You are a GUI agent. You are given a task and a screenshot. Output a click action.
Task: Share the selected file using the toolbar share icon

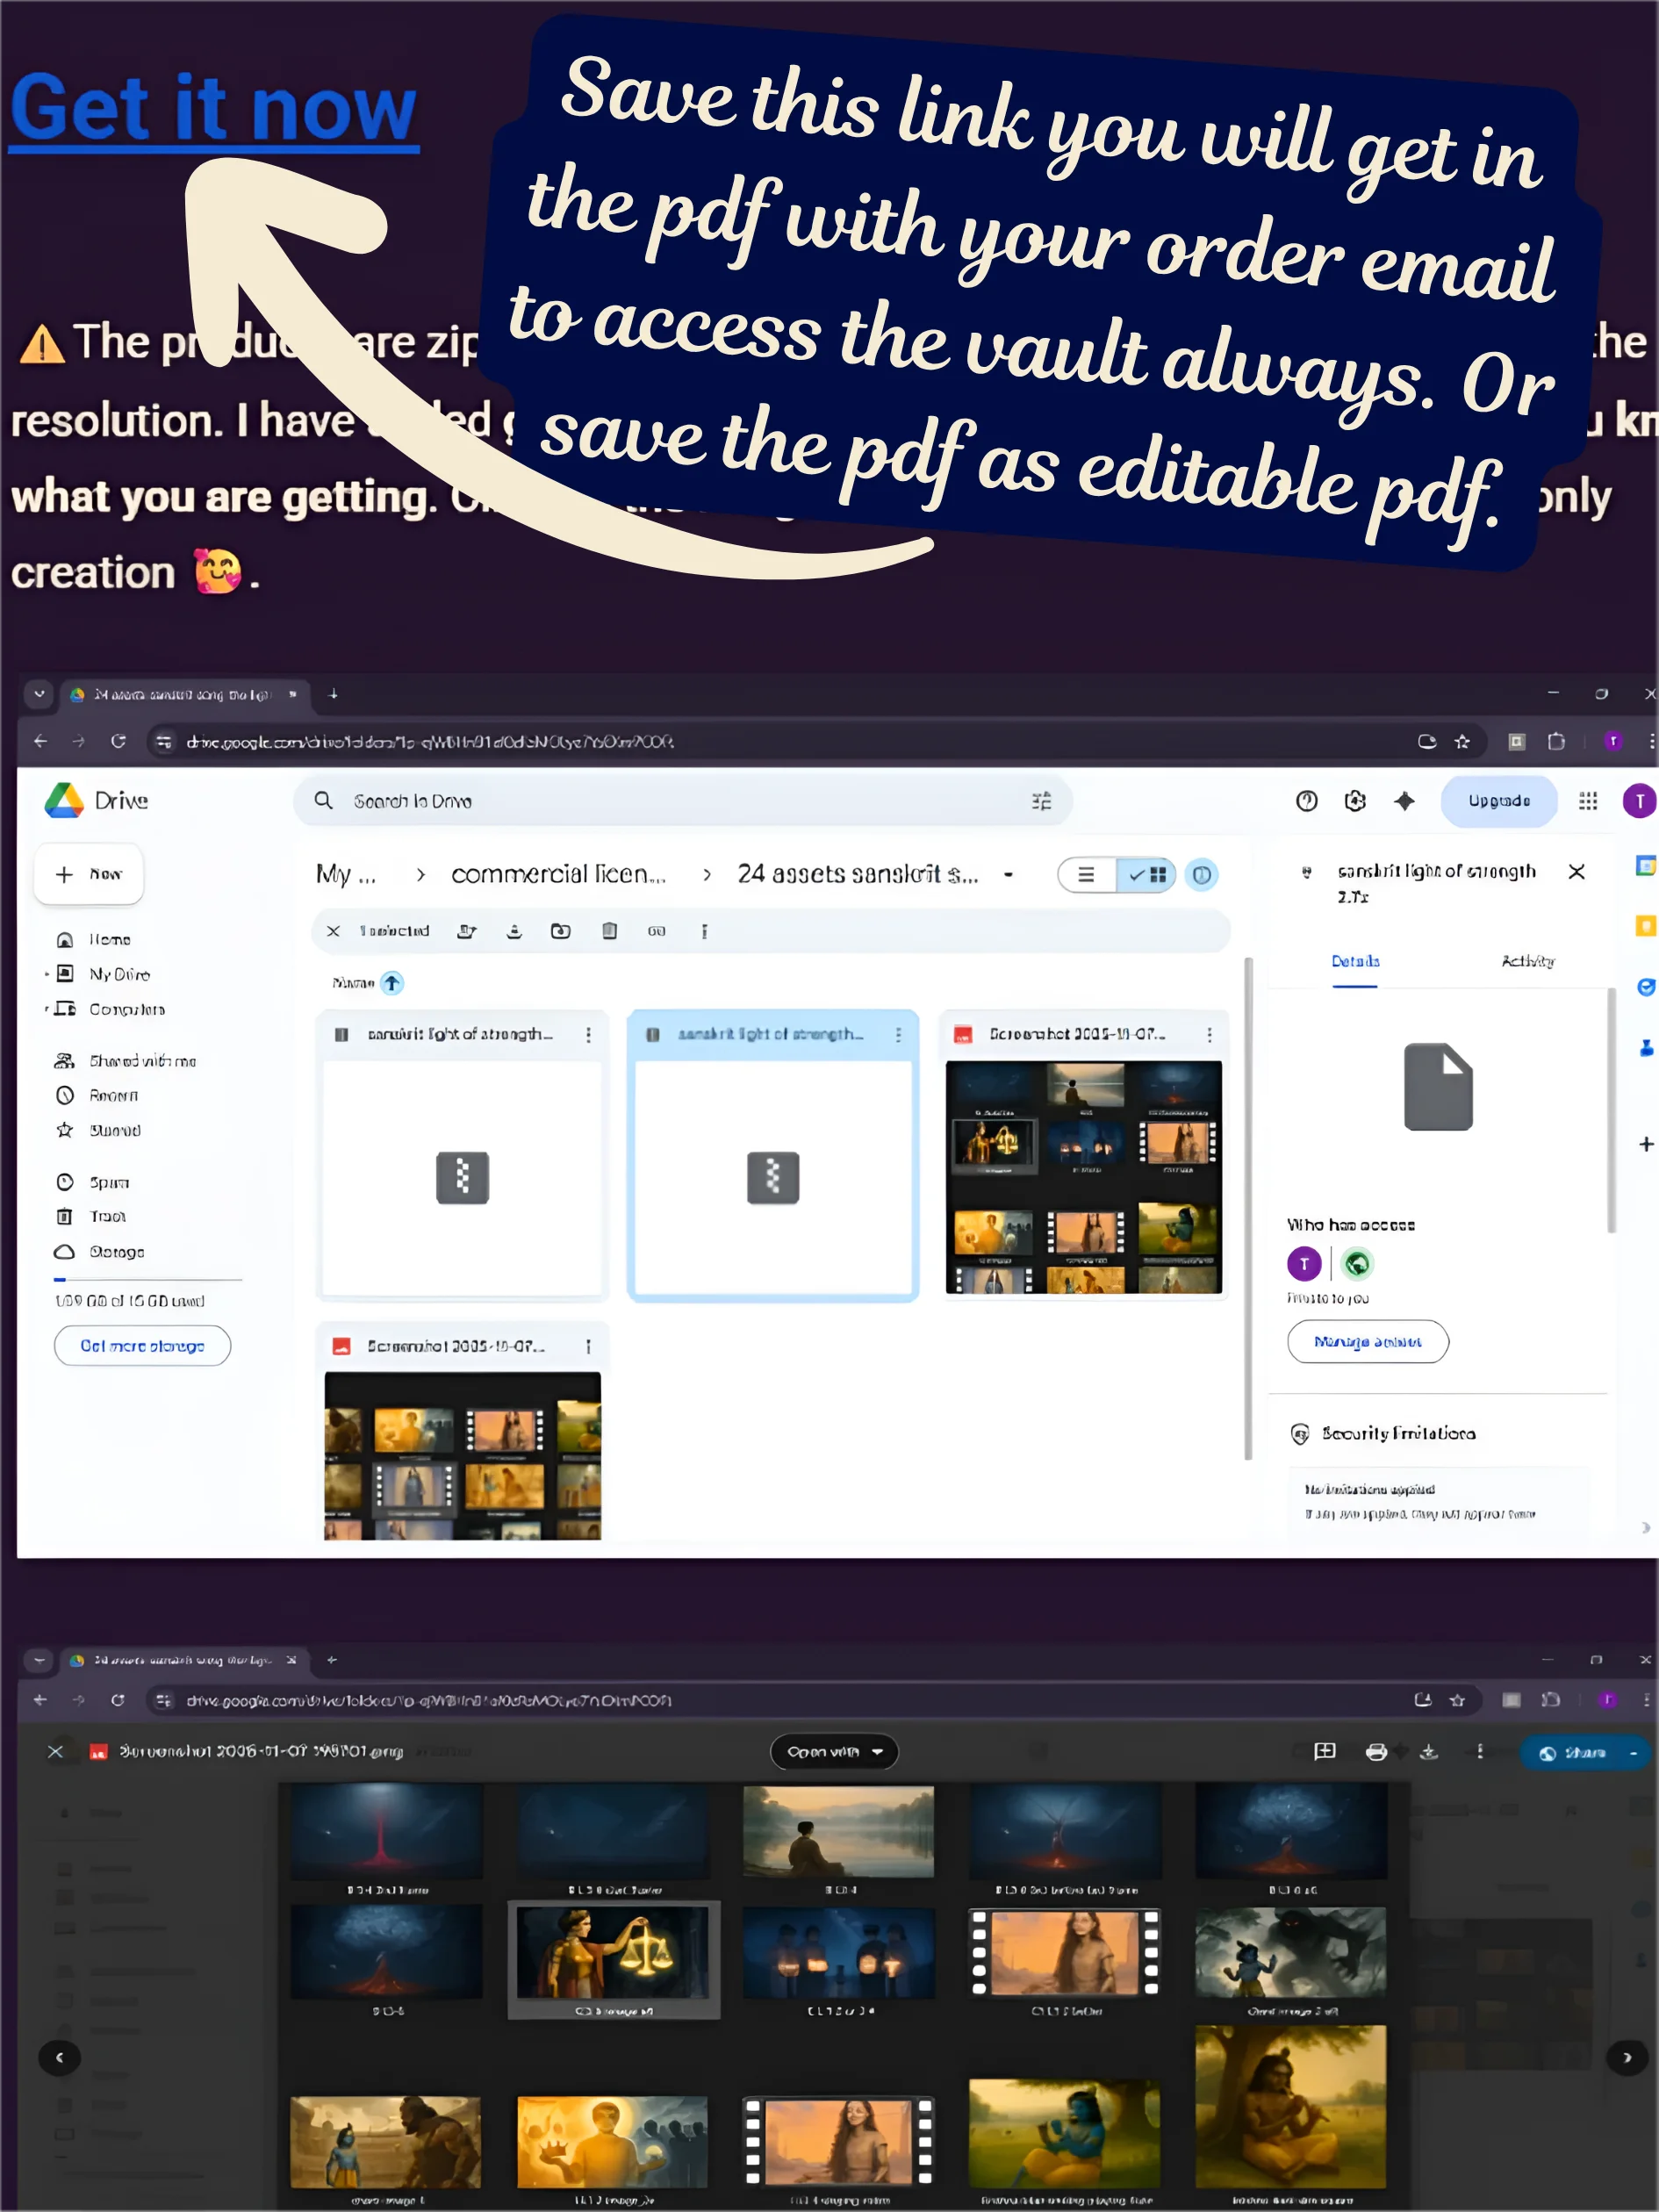point(466,931)
